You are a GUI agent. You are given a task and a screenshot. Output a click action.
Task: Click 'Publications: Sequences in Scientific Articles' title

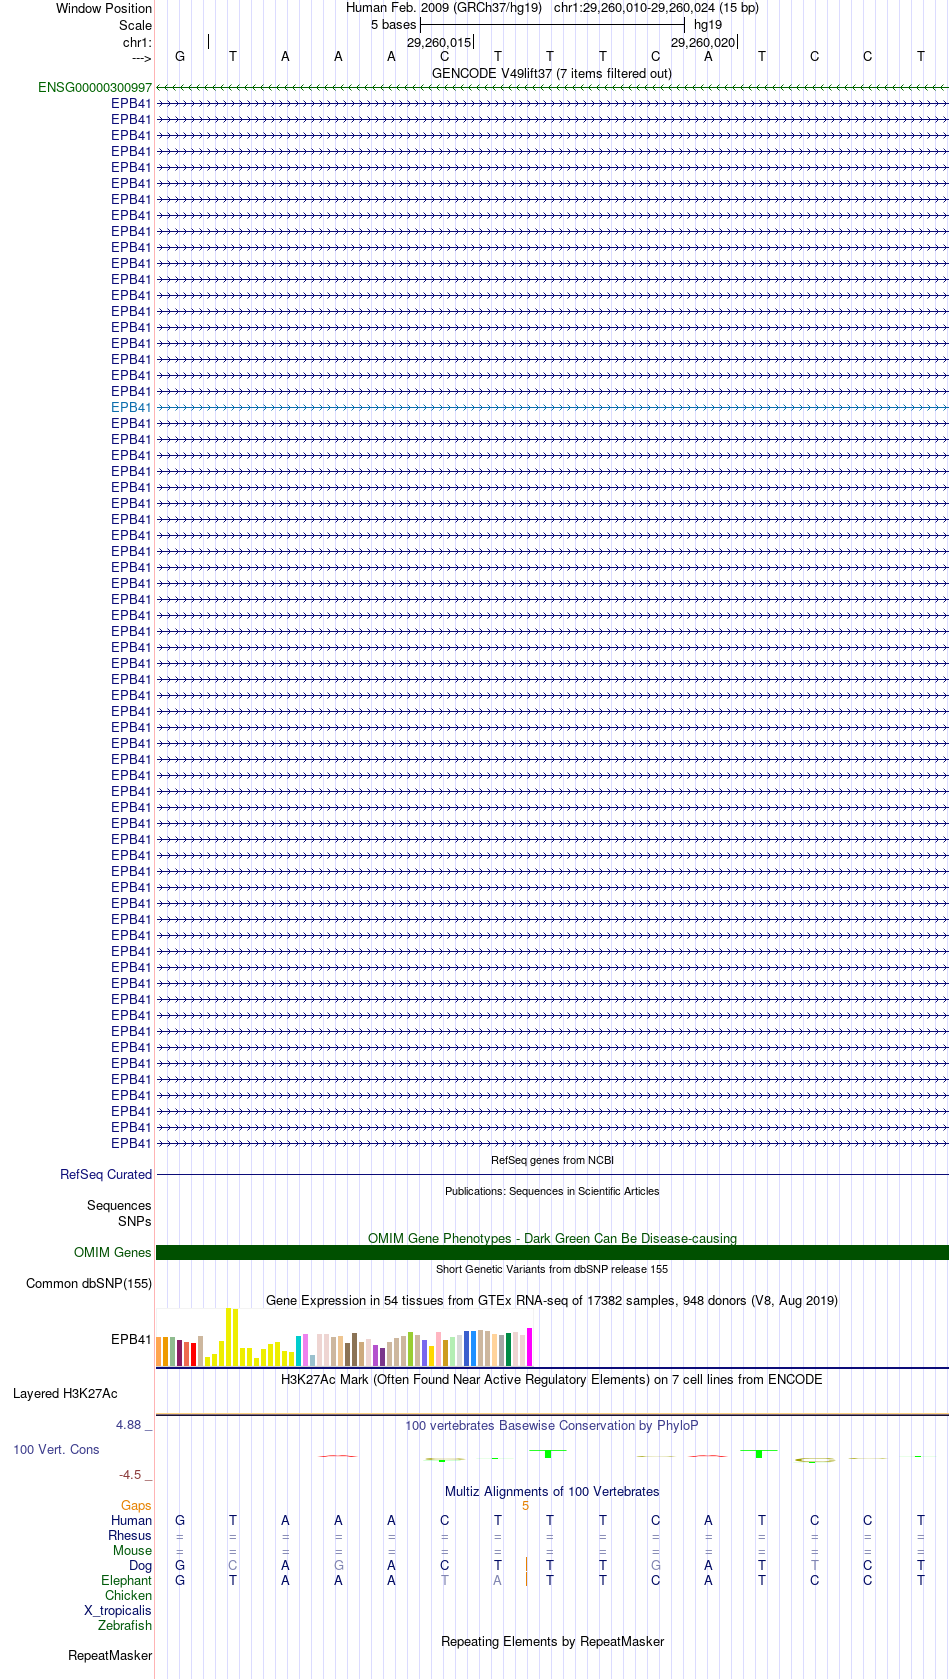tap(552, 1192)
